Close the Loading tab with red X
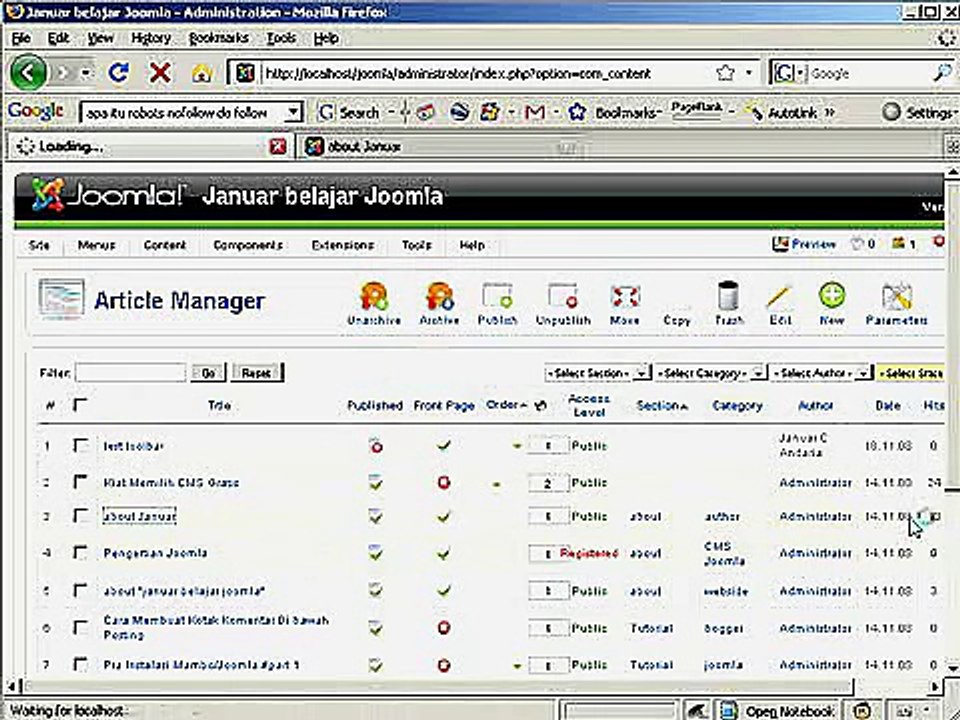 coord(278,146)
